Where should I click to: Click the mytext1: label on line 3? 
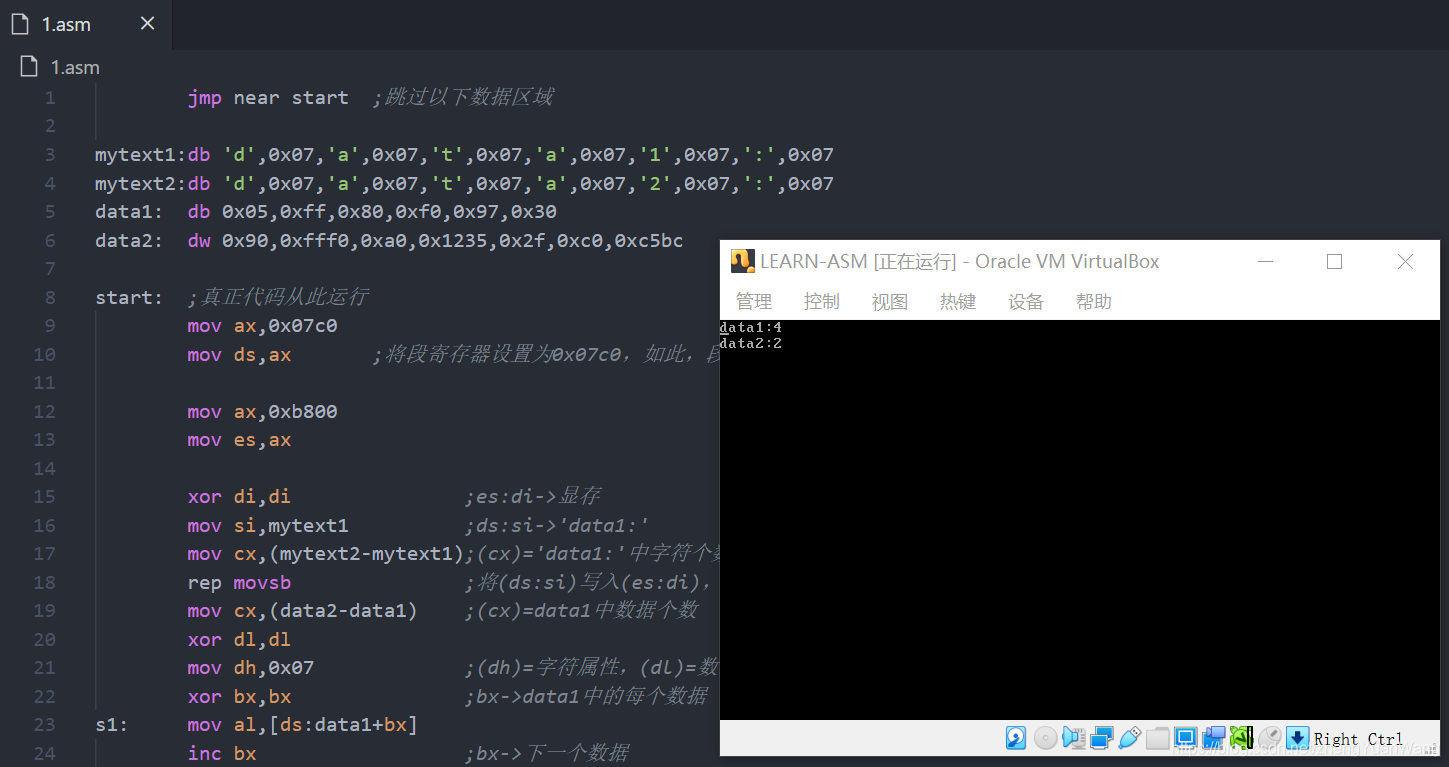[141, 155]
